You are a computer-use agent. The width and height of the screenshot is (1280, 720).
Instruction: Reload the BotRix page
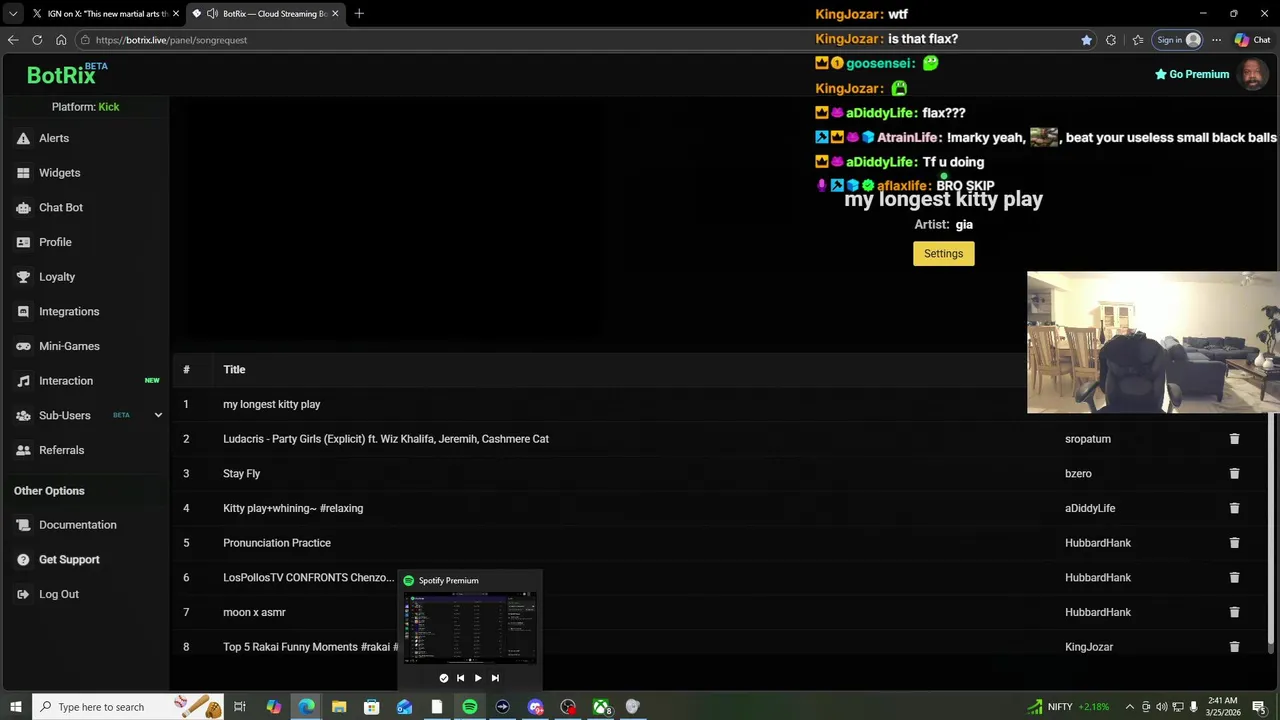click(37, 40)
